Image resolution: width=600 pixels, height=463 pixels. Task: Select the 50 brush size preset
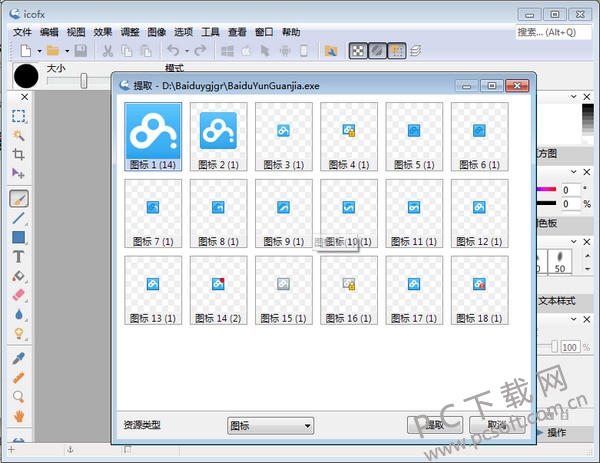[560, 262]
